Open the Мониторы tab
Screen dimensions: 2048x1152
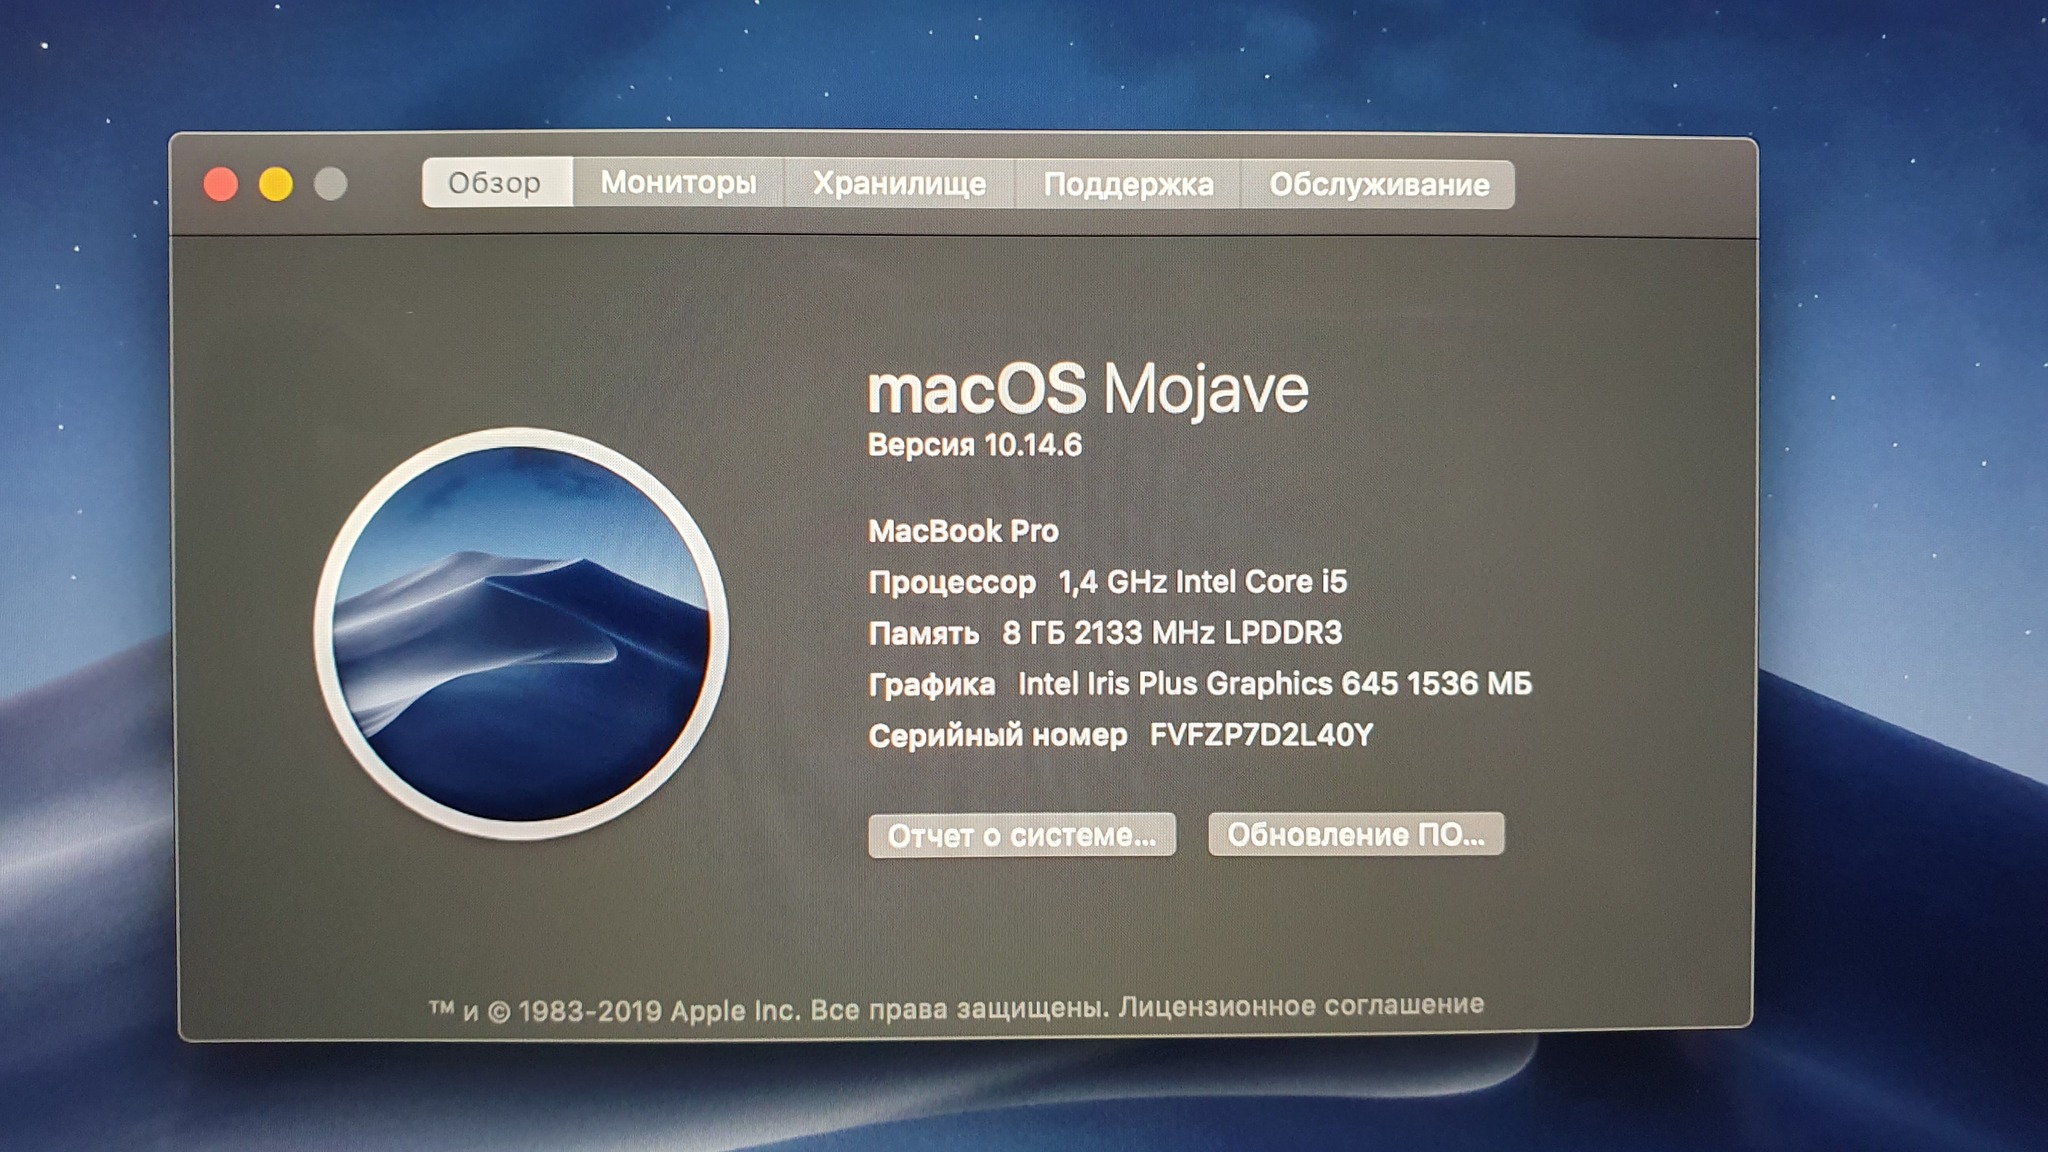(x=678, y=183)
